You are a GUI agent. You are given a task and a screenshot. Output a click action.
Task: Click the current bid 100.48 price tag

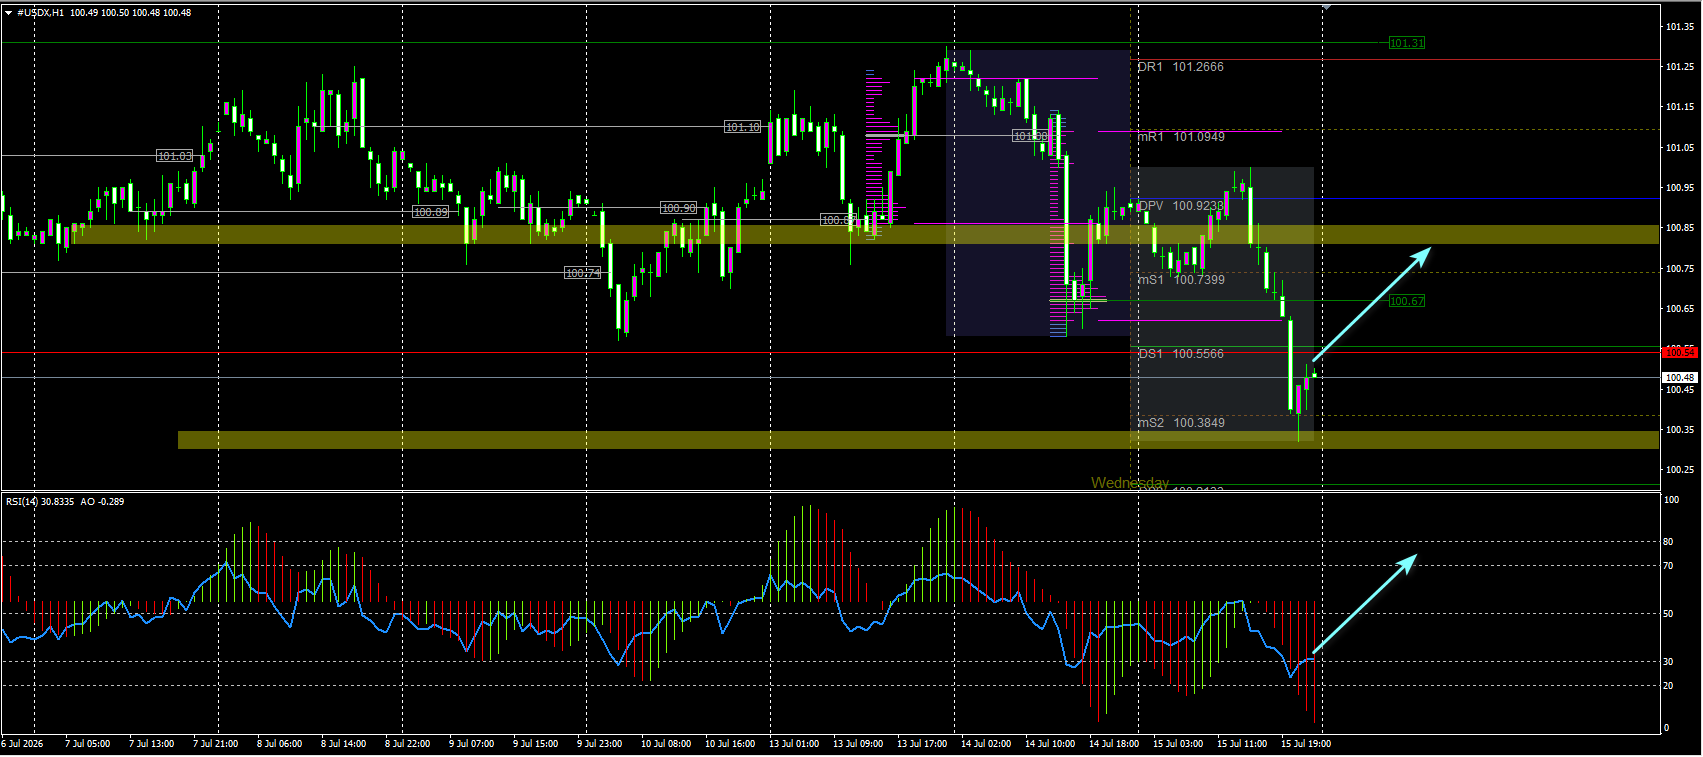(x=1679, y=377)
